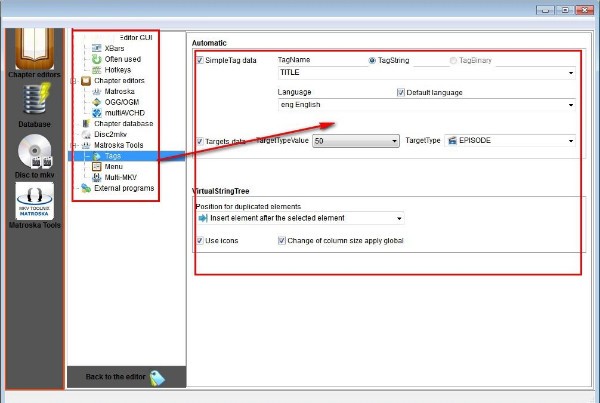Minimize the settings window

[545, 10]
